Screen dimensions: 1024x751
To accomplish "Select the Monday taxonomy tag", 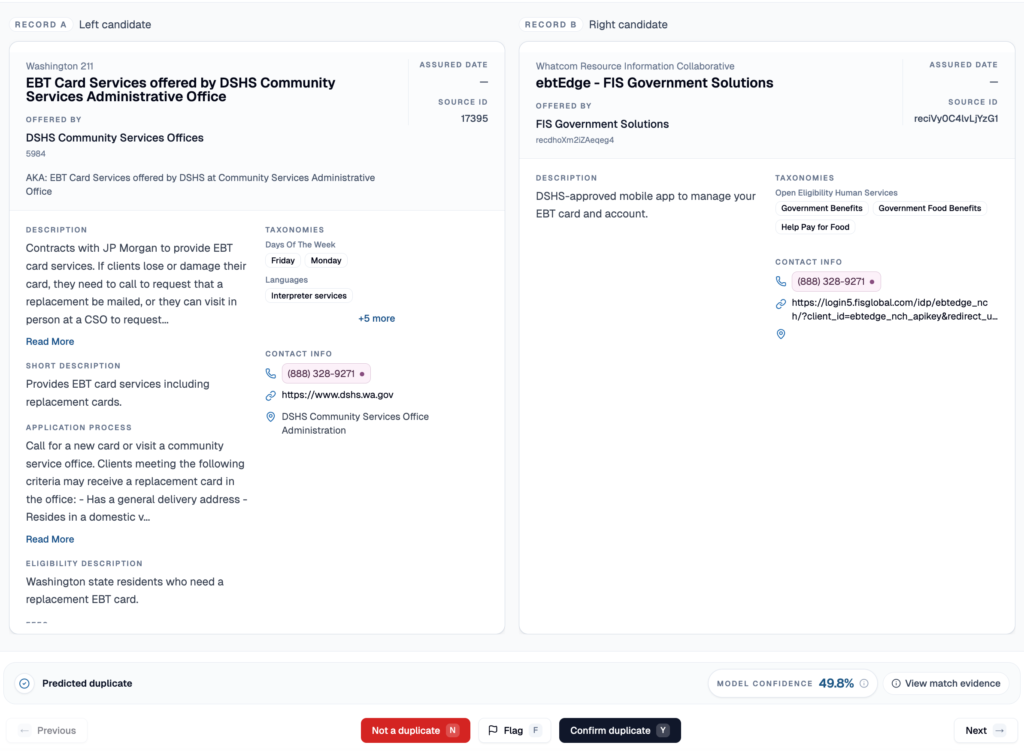I will click(326, 261).
